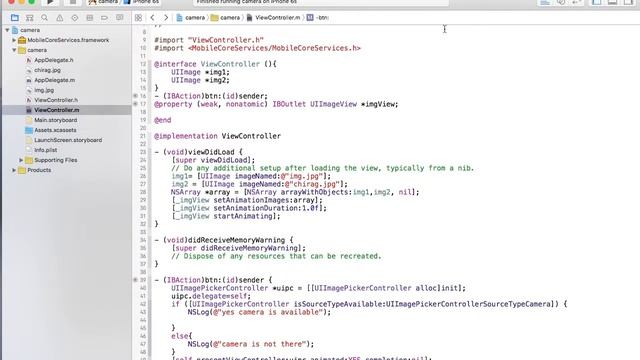640x360 pixels.
Task: Click line number 42 in gutter
Action: pos(143,304)
